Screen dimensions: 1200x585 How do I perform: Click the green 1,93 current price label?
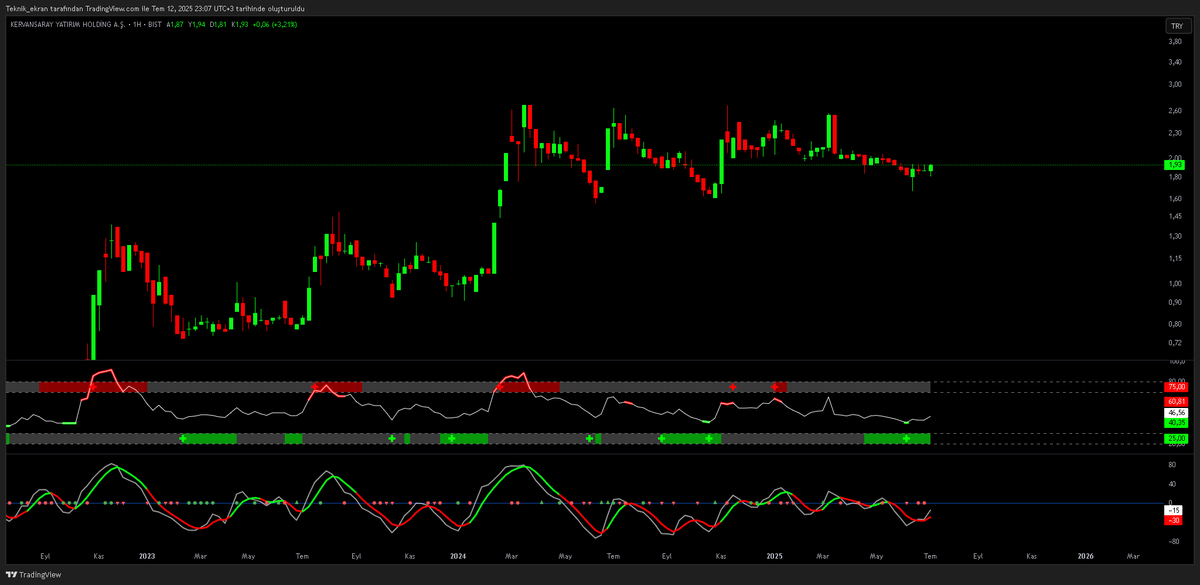(1175, 165)
